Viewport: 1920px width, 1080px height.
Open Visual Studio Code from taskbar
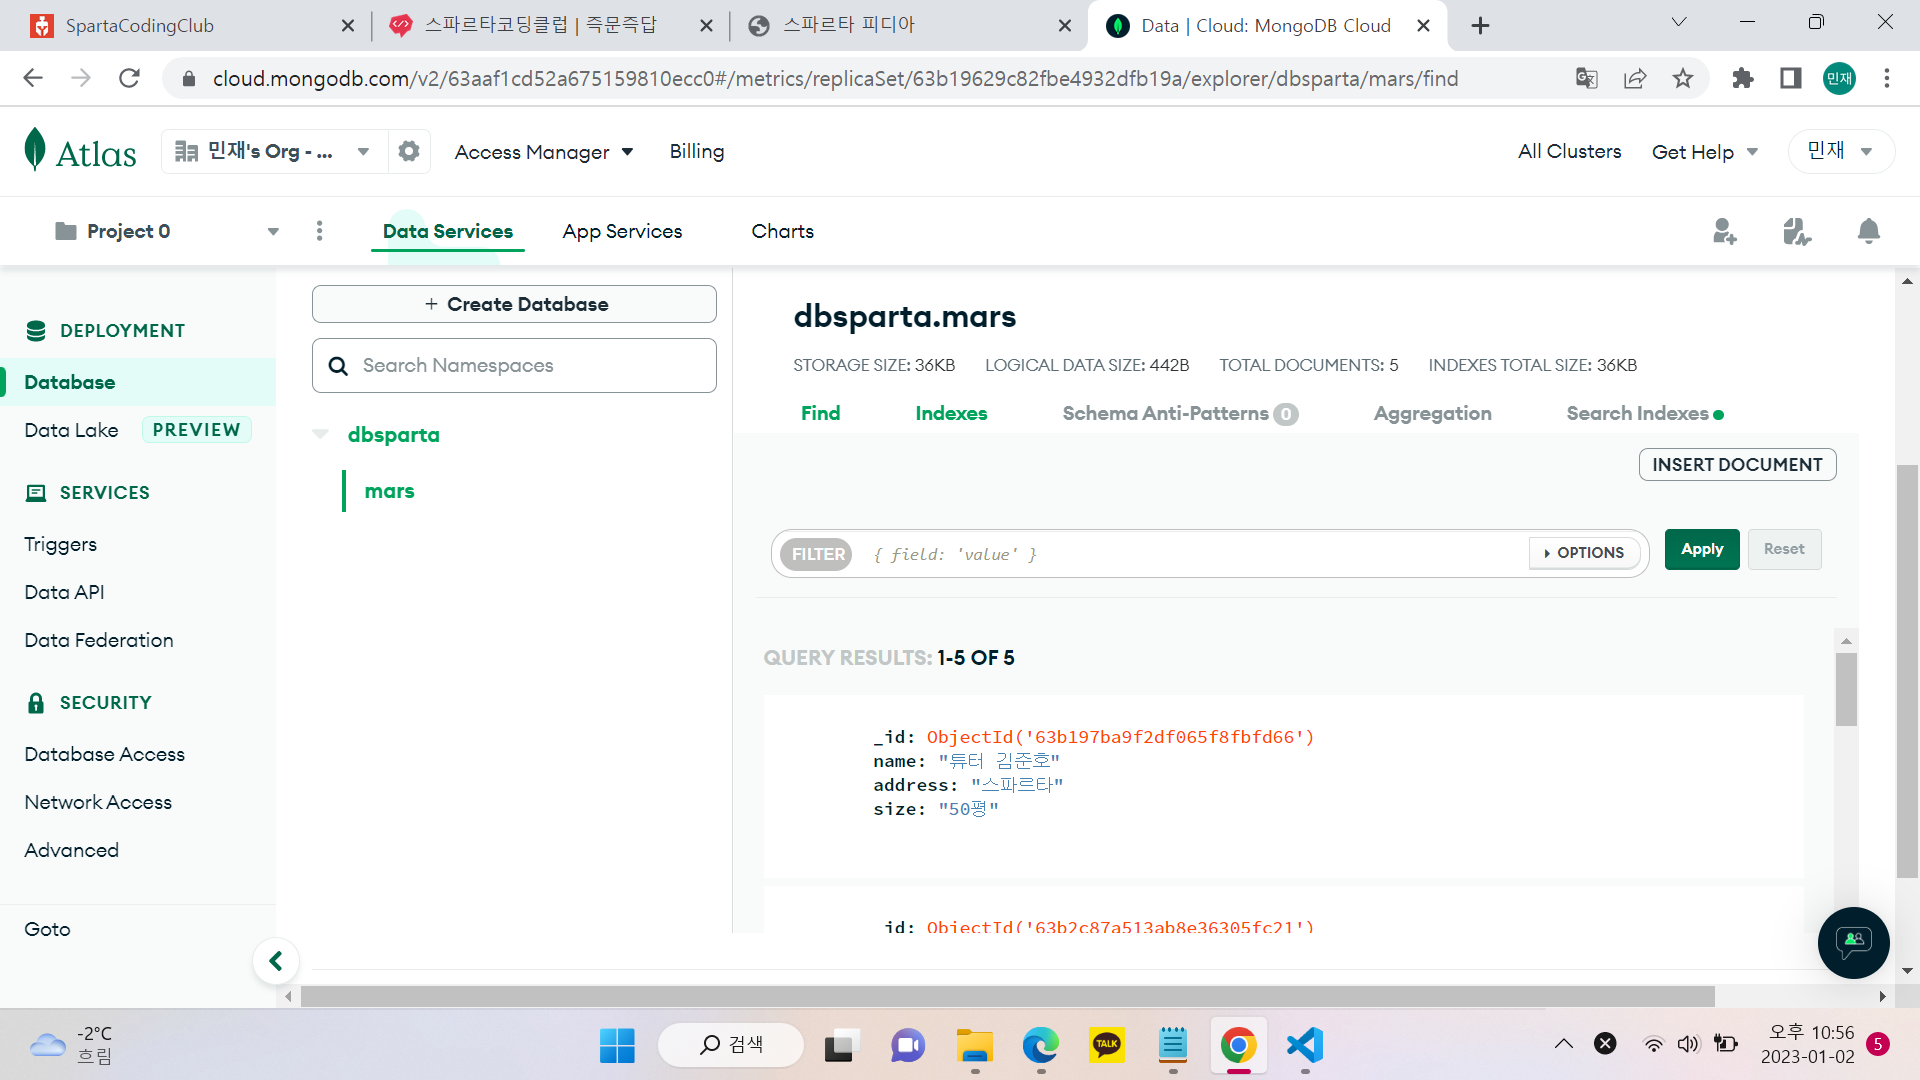tap(1305, 1045)
